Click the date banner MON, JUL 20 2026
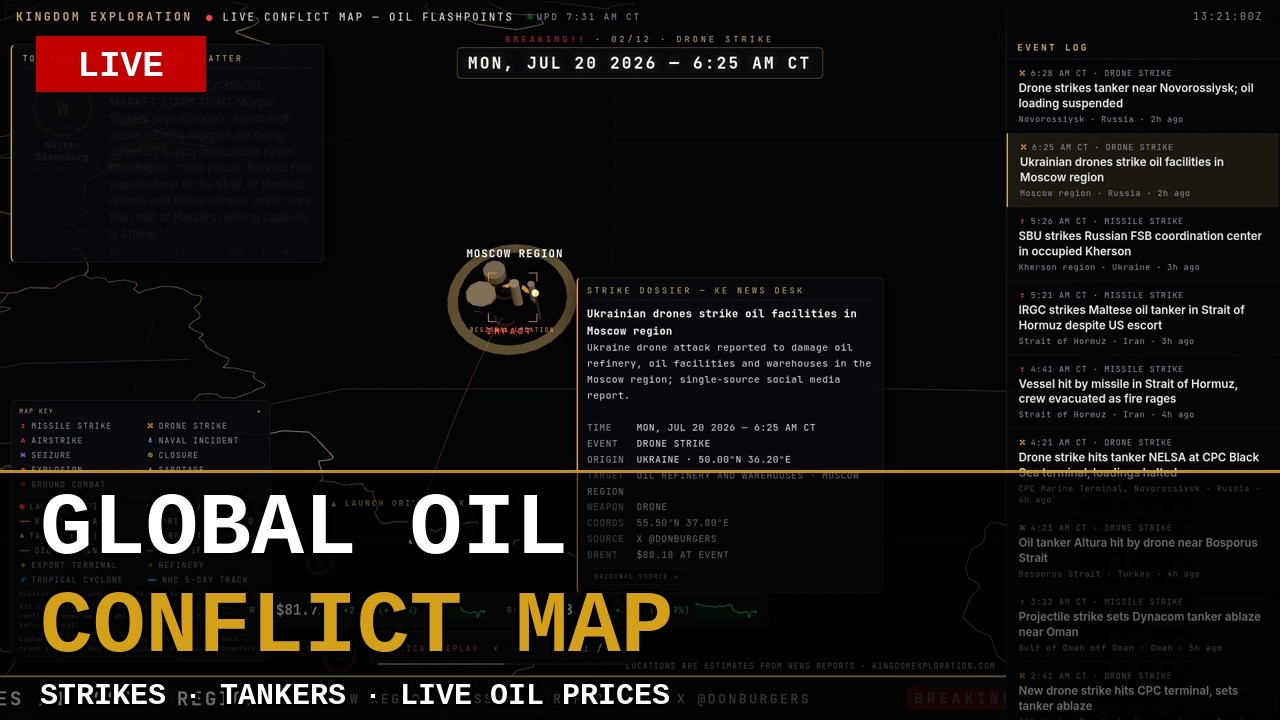This screenshot has height=720, width=1280. pos(639,63)
